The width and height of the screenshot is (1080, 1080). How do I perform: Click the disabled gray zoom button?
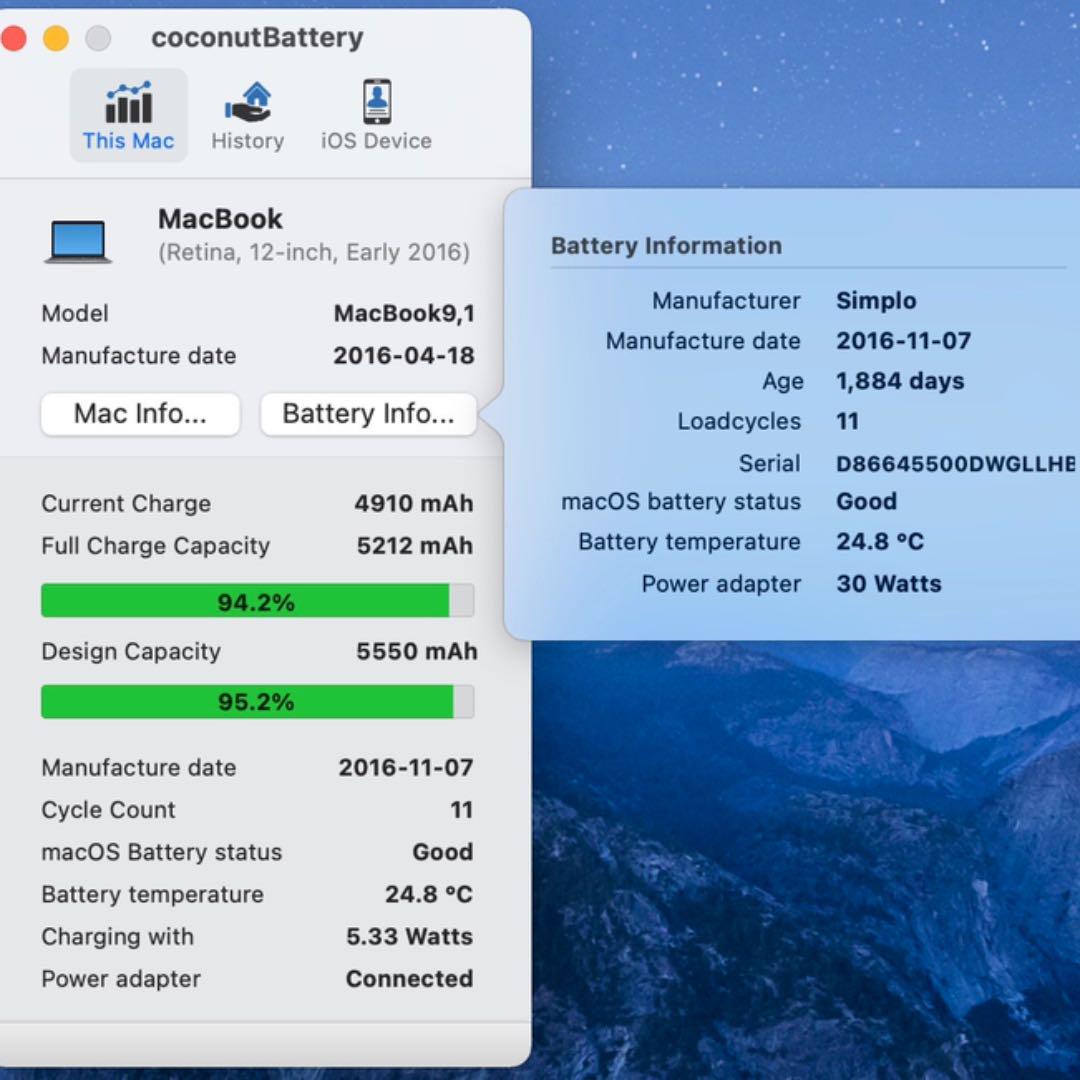tap(98, 38)
